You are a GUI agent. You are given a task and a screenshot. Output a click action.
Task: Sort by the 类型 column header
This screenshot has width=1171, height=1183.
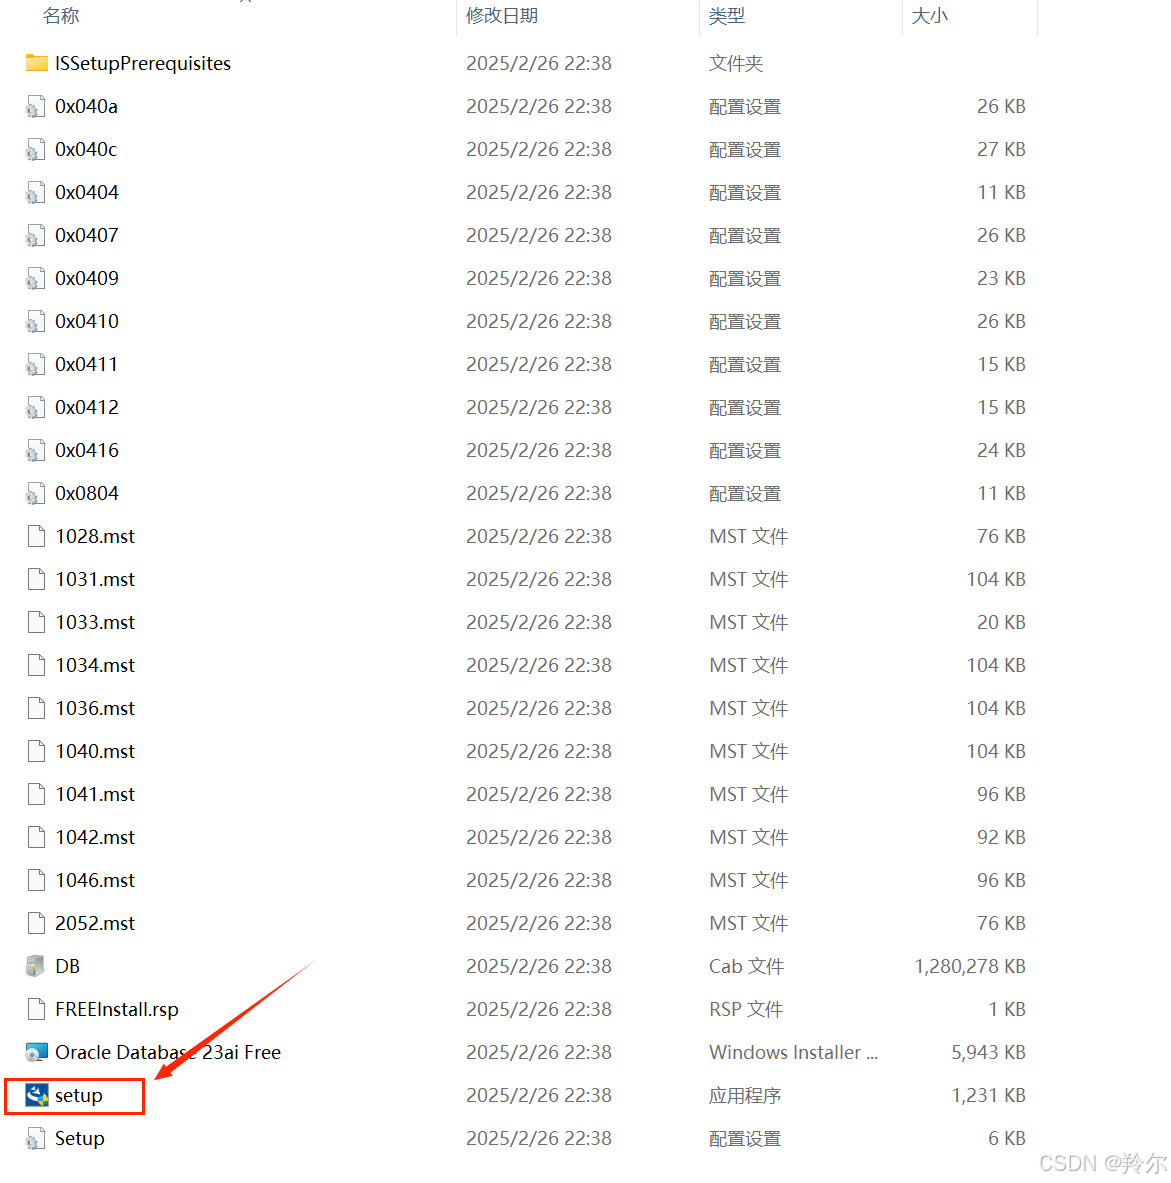(x=727, y=16)
